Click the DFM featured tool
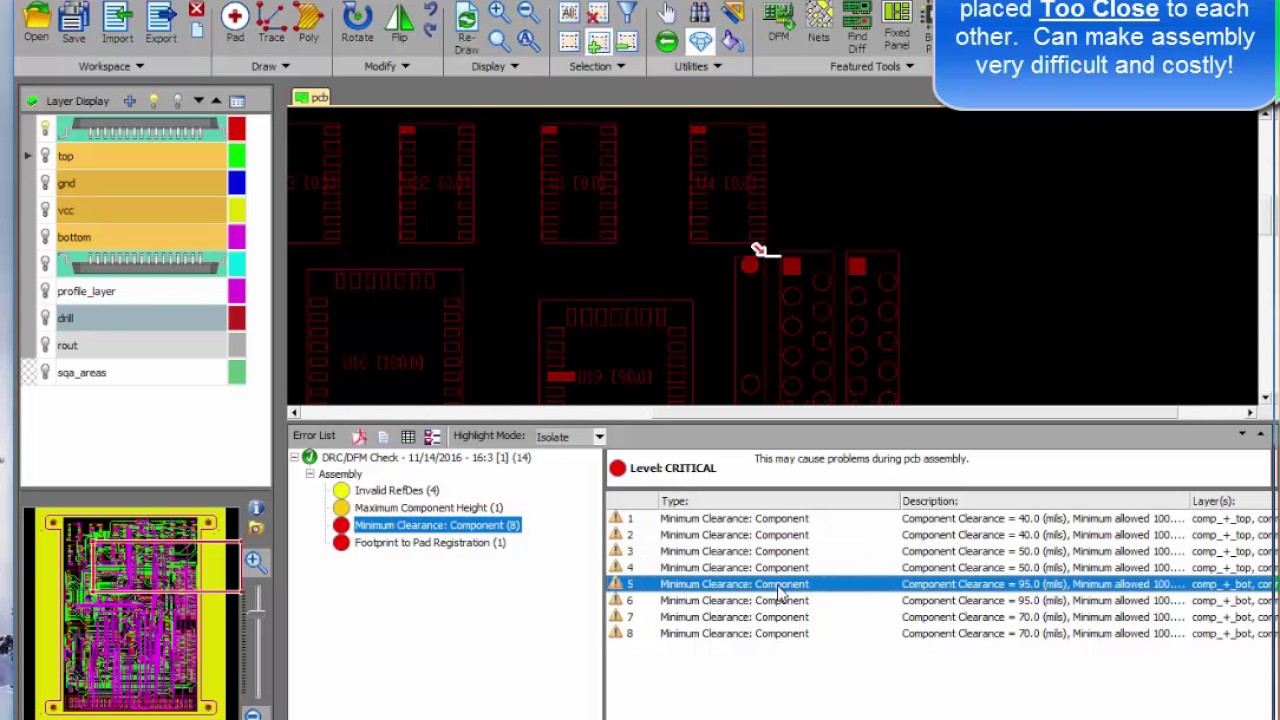 click(778, 21)
